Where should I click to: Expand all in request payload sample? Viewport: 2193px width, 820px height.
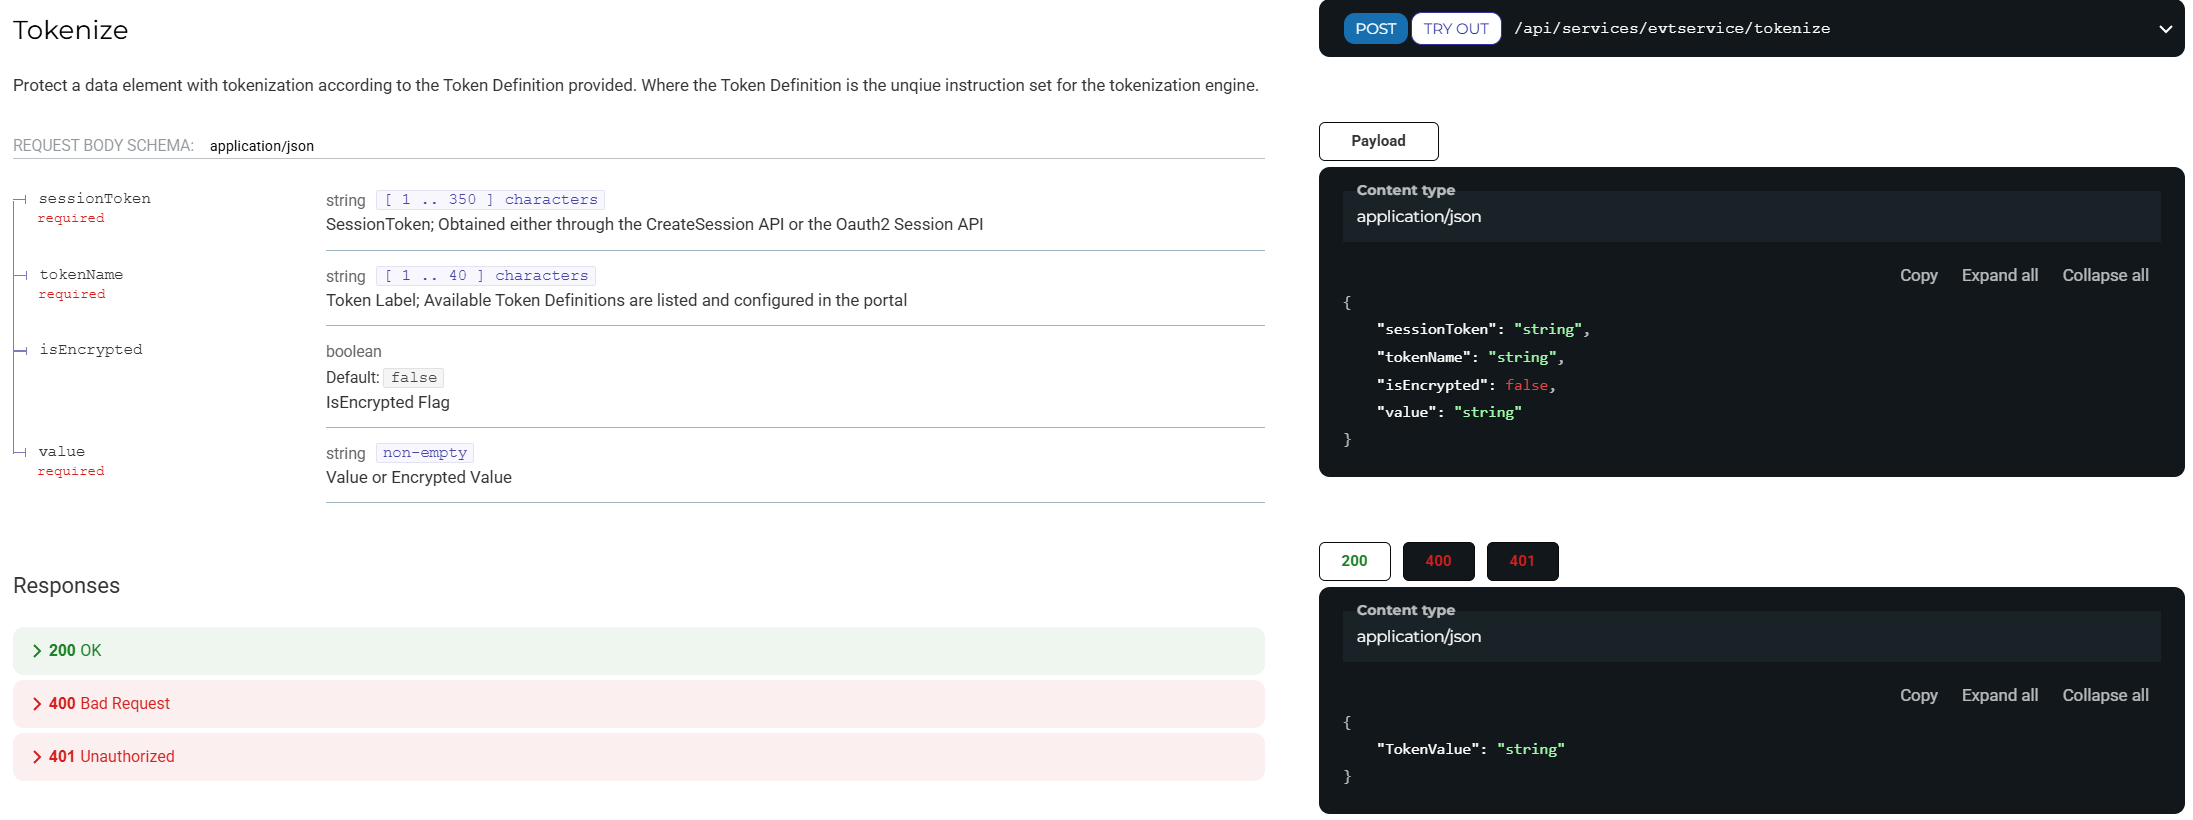(x=1999, y=275)
